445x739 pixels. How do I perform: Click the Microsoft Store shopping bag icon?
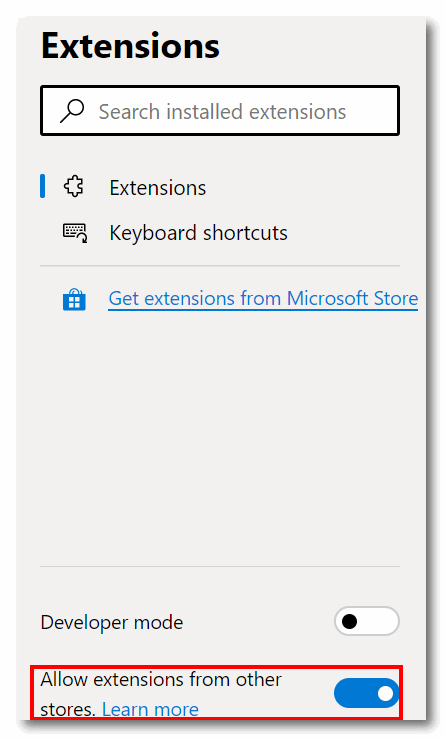pos(74,300)
